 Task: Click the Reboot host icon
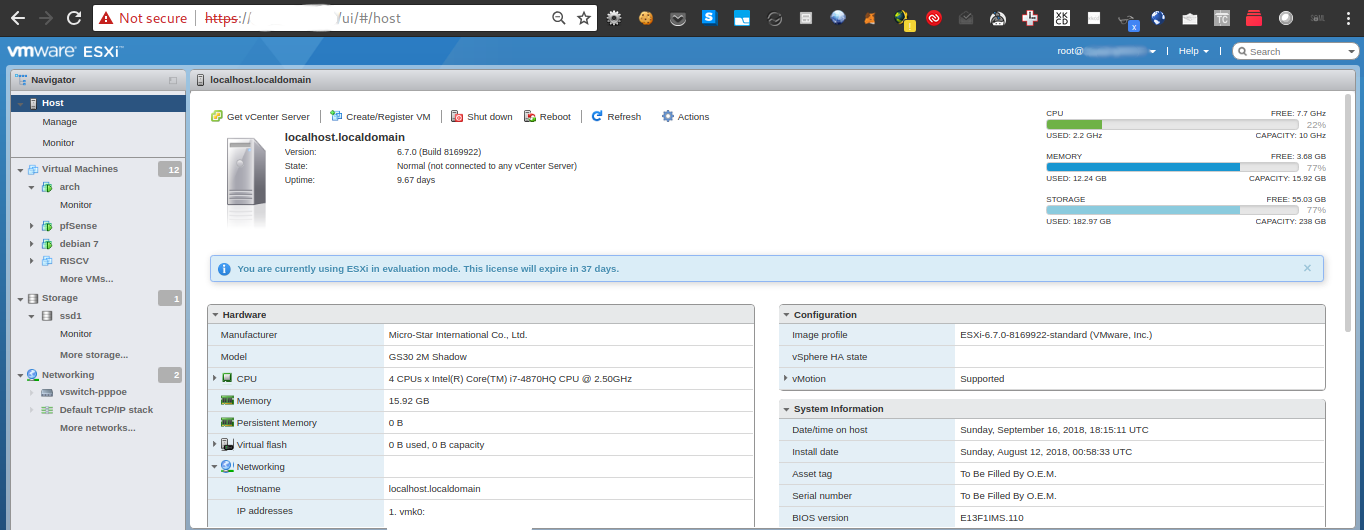530,117
